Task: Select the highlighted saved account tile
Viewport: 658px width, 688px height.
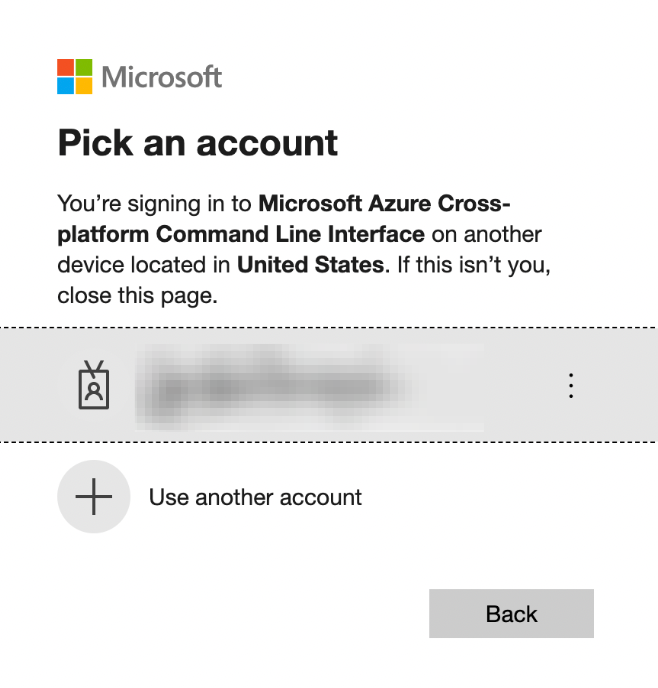Action: click(x=329, y=385)
